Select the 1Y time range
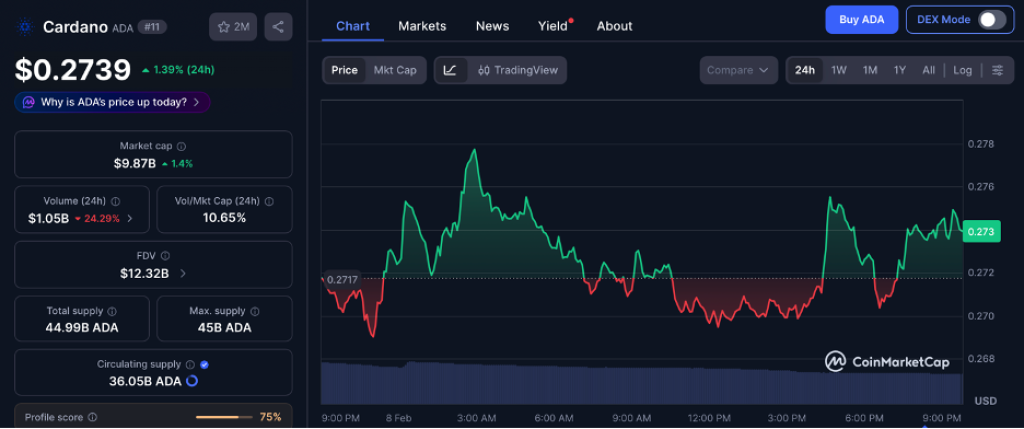This screenshot has height=429, width=1024. [900, 70]
